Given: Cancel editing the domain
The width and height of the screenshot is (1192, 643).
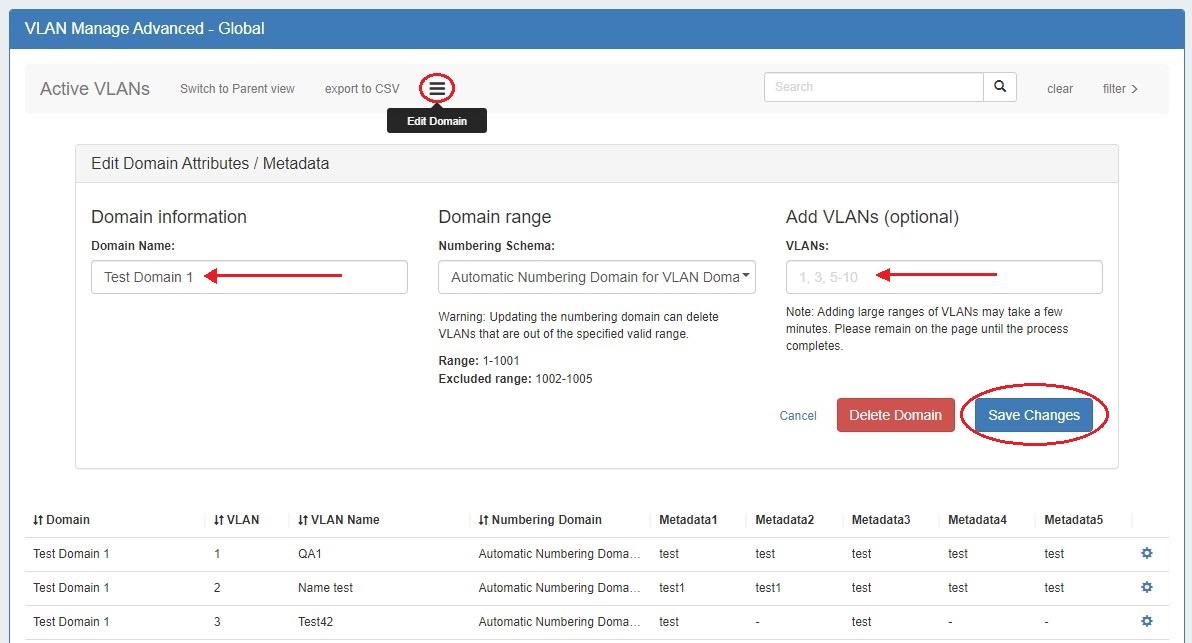Looking at the screenshot, I should coord(798,416).
